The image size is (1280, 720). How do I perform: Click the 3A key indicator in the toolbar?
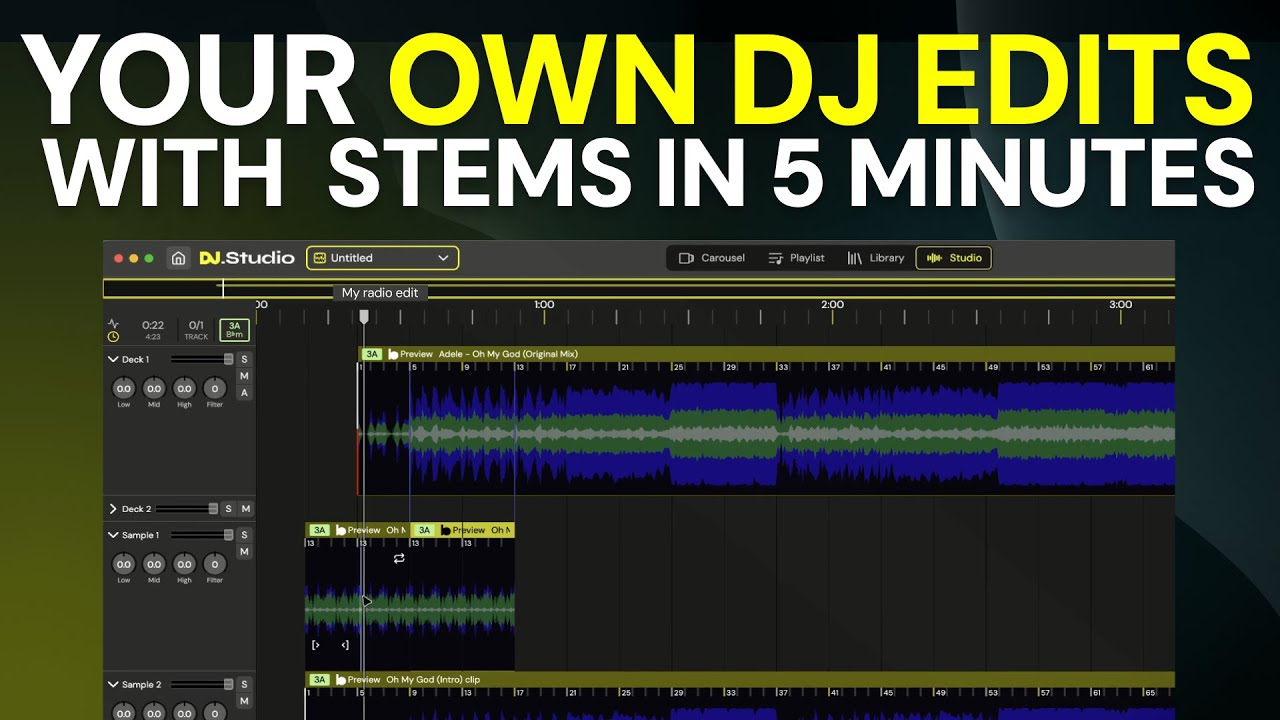(x=235, y=330)
